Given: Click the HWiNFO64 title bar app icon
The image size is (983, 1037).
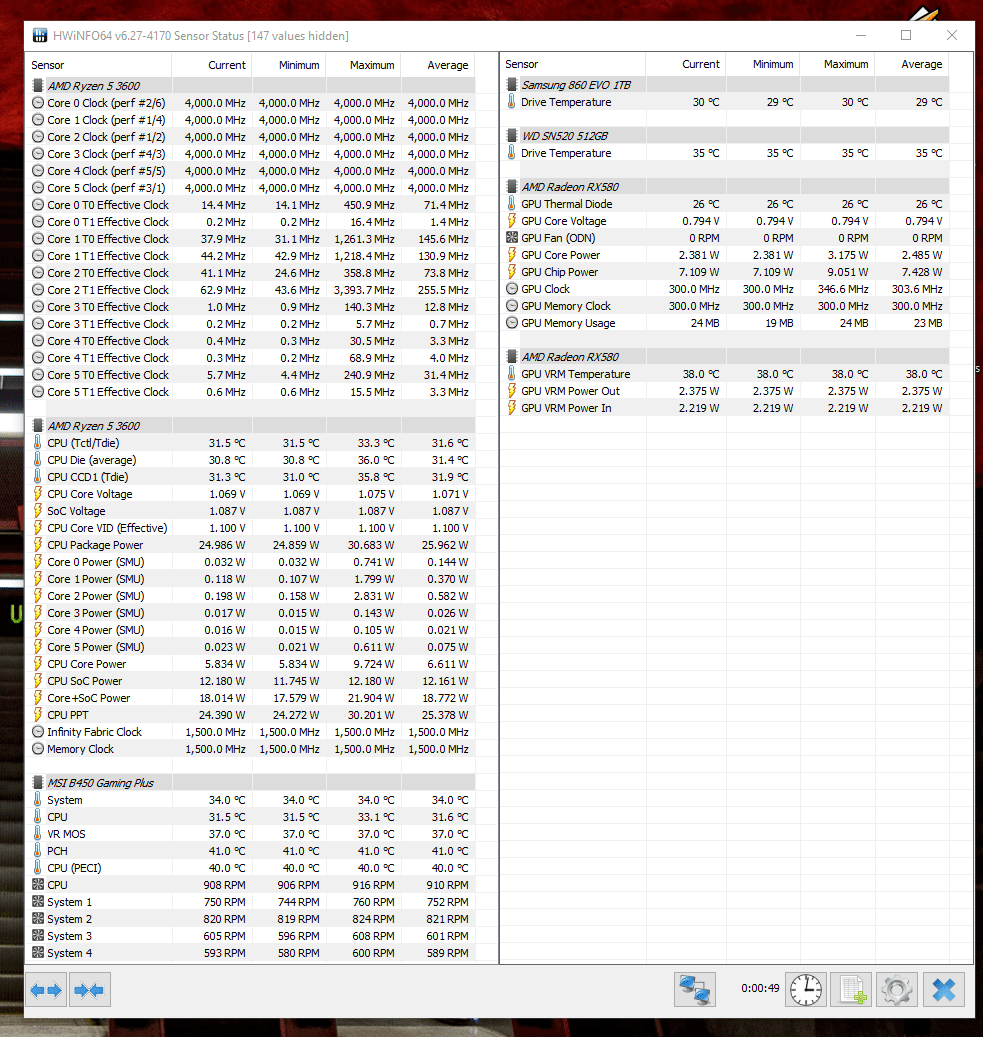Looking at the screenshot, I should pos(40,35).
